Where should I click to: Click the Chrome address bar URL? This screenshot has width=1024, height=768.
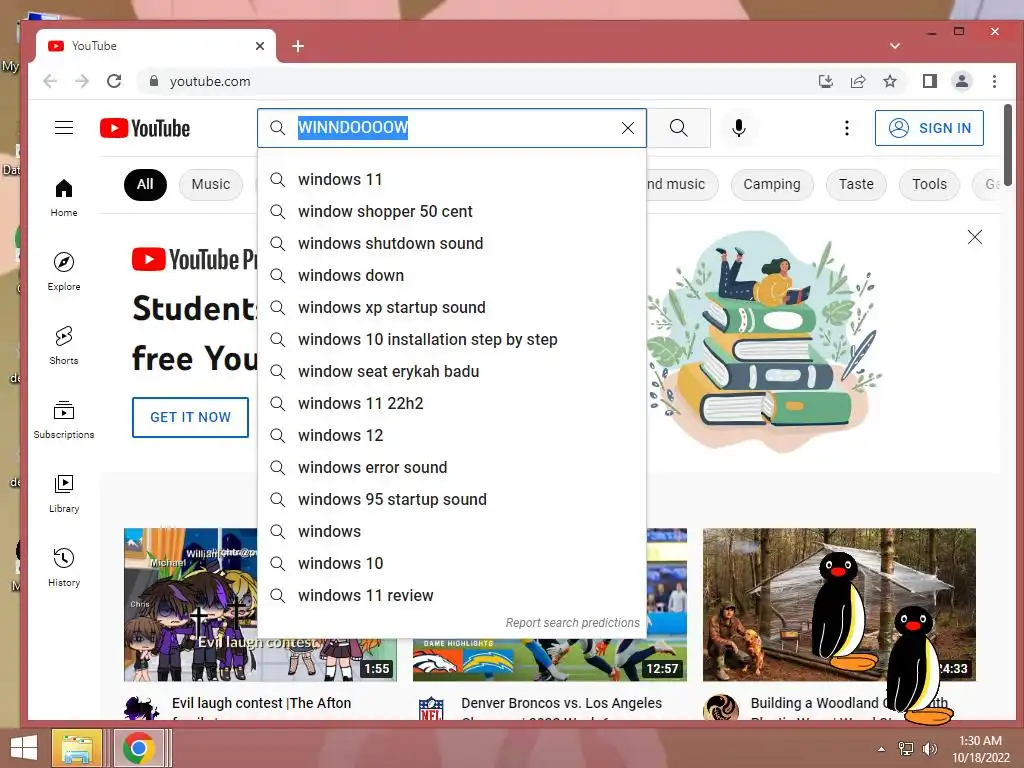pos(210,81)
